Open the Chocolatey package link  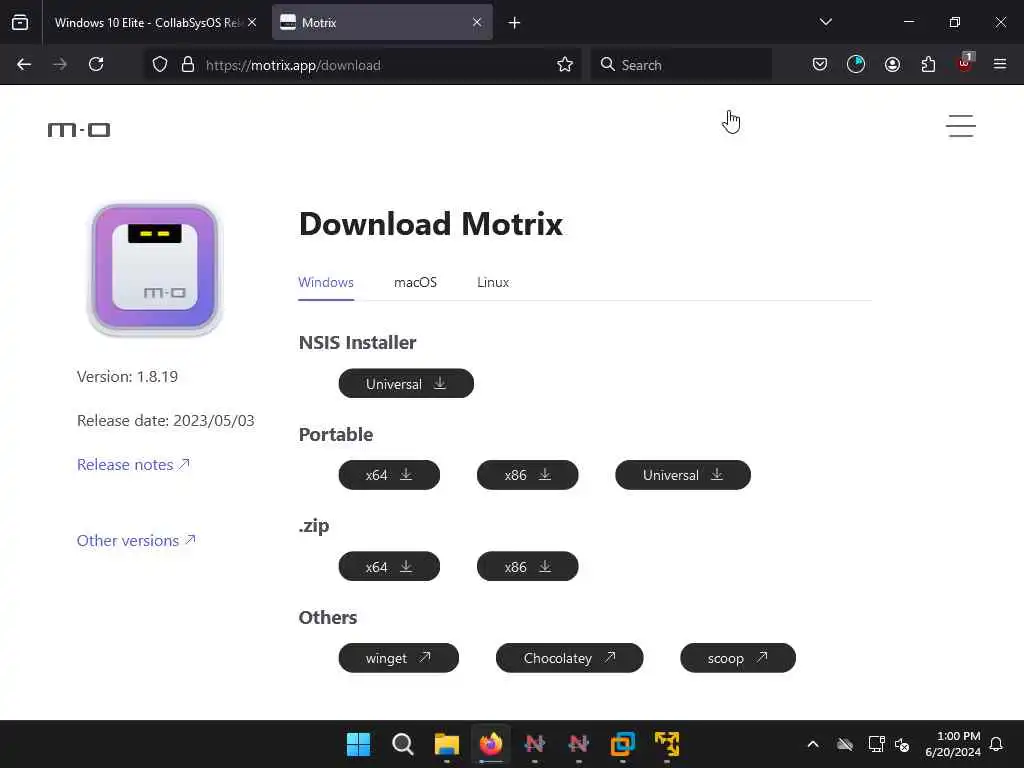click(569, 658)
